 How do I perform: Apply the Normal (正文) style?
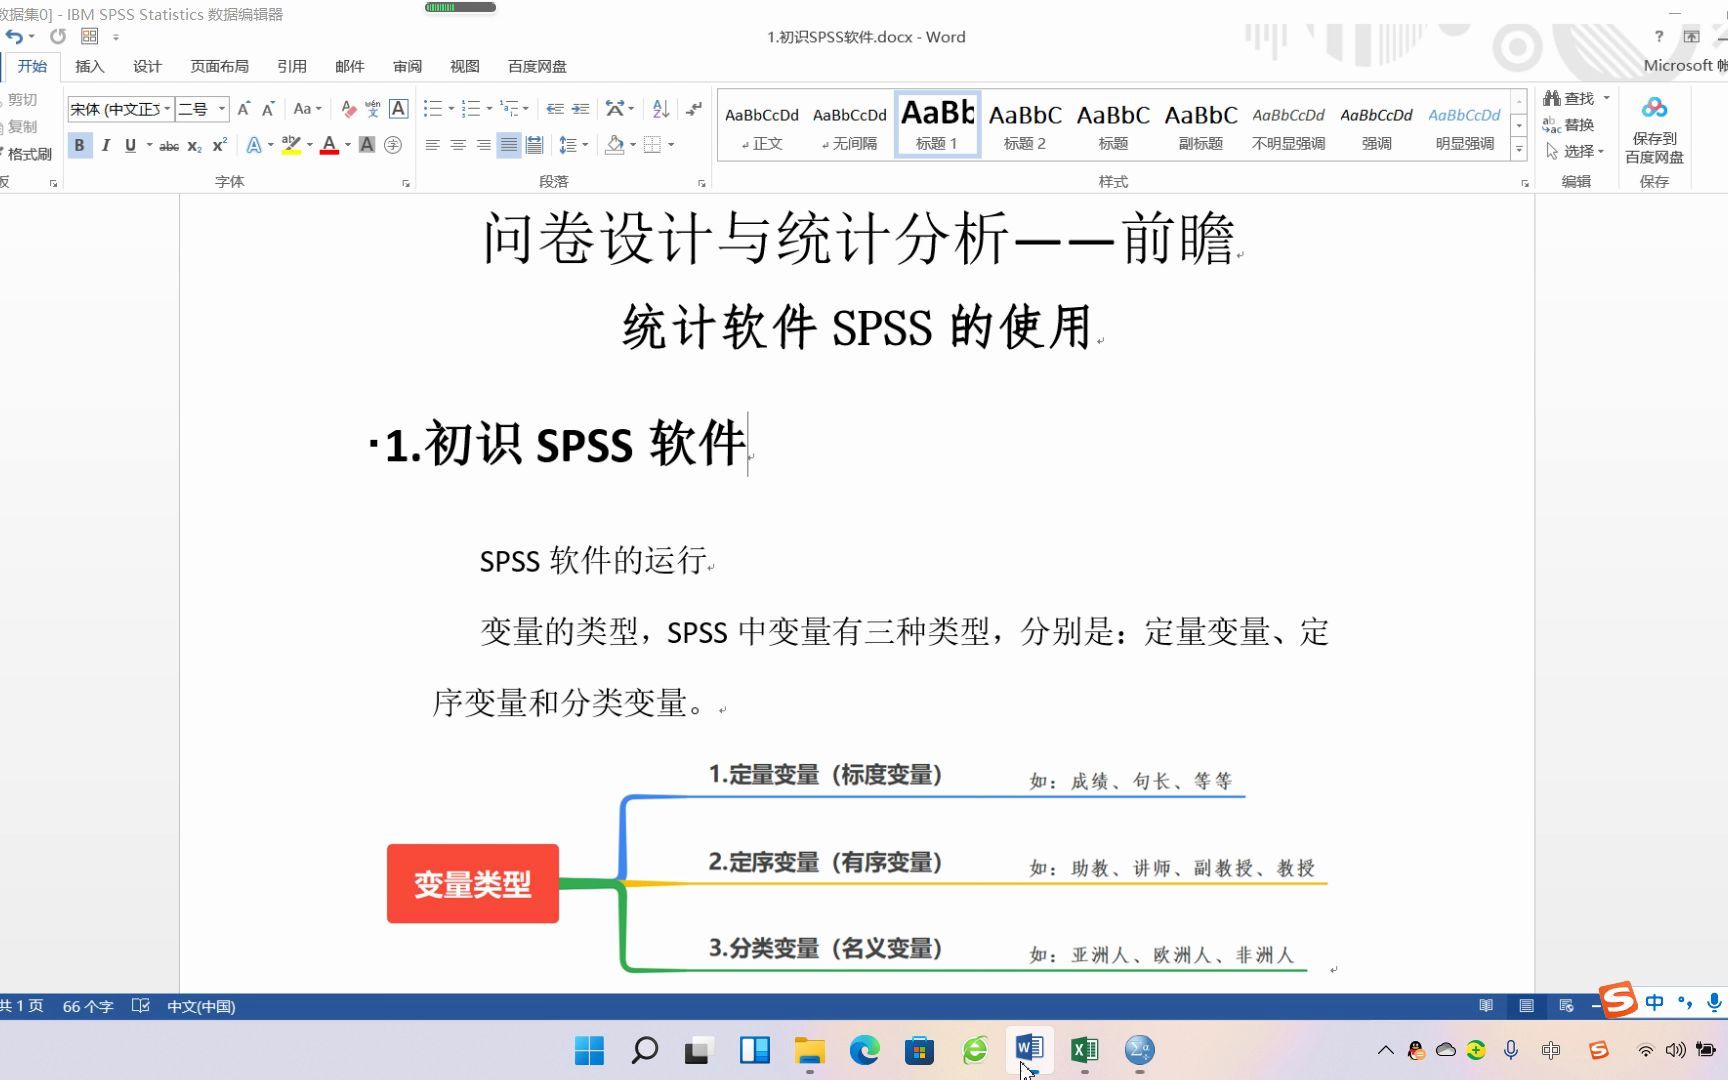pos(762,126)
